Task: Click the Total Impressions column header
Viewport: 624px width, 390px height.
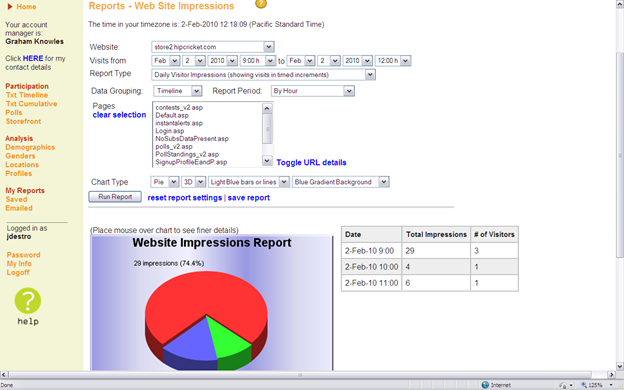Action: click(436, 234)
